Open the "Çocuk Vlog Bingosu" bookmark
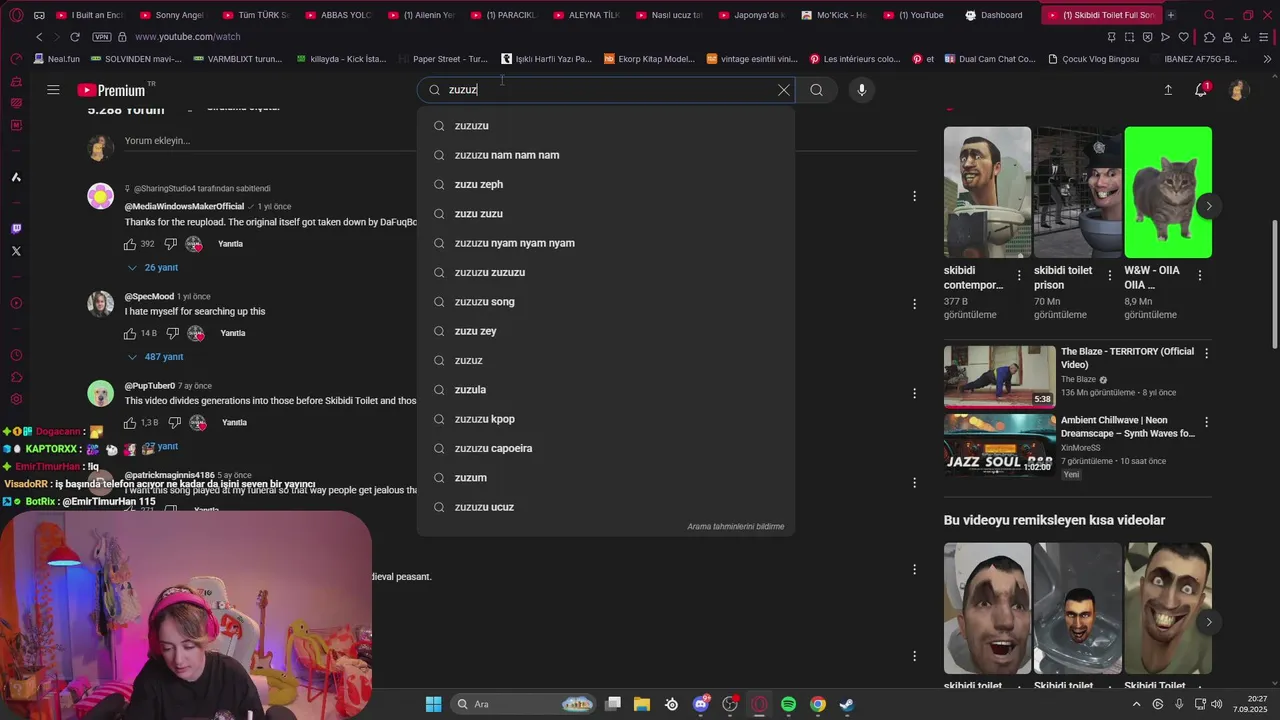This screenshot has height=720, width=1280. [x=1094, y=59]
